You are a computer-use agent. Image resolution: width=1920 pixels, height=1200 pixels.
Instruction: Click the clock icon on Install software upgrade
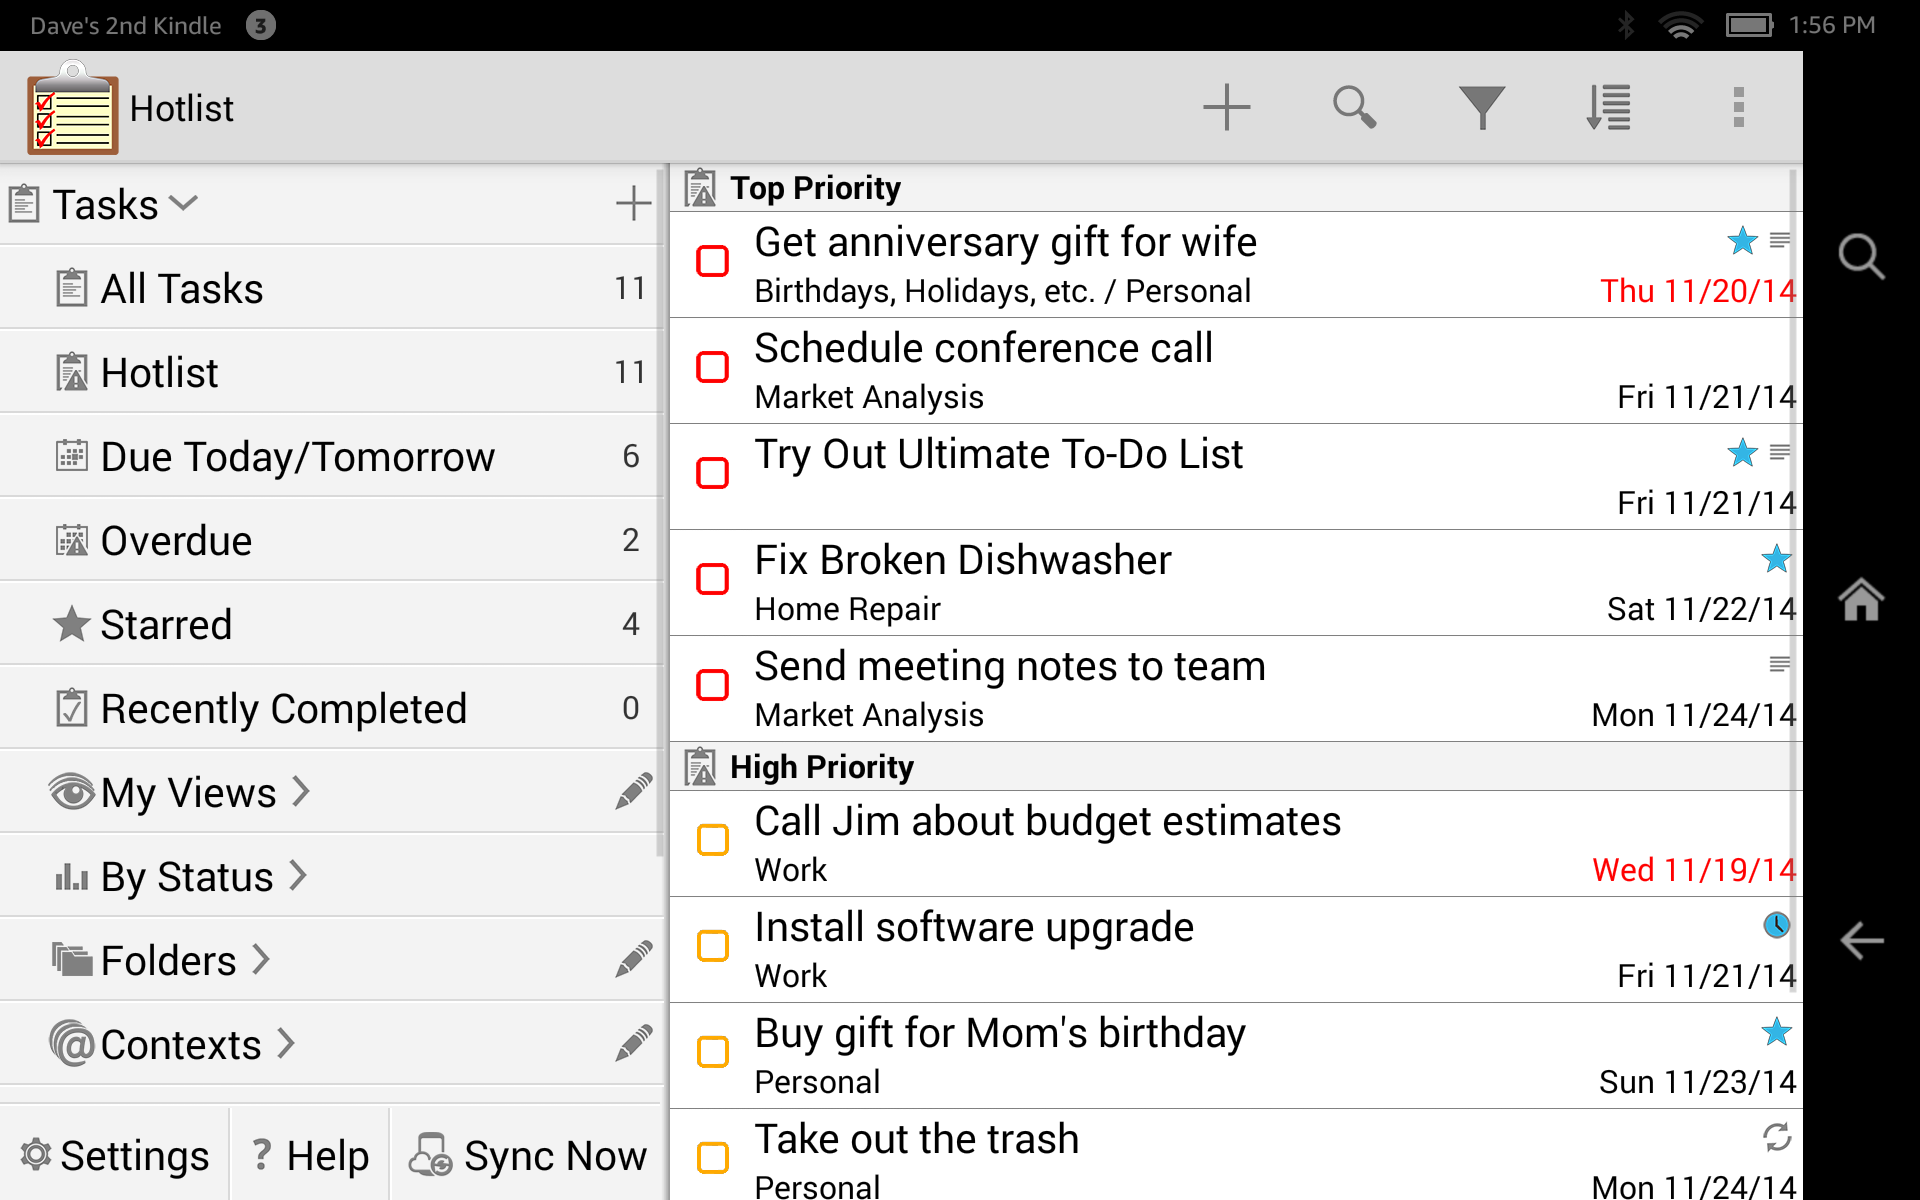tap(1776, 925)
